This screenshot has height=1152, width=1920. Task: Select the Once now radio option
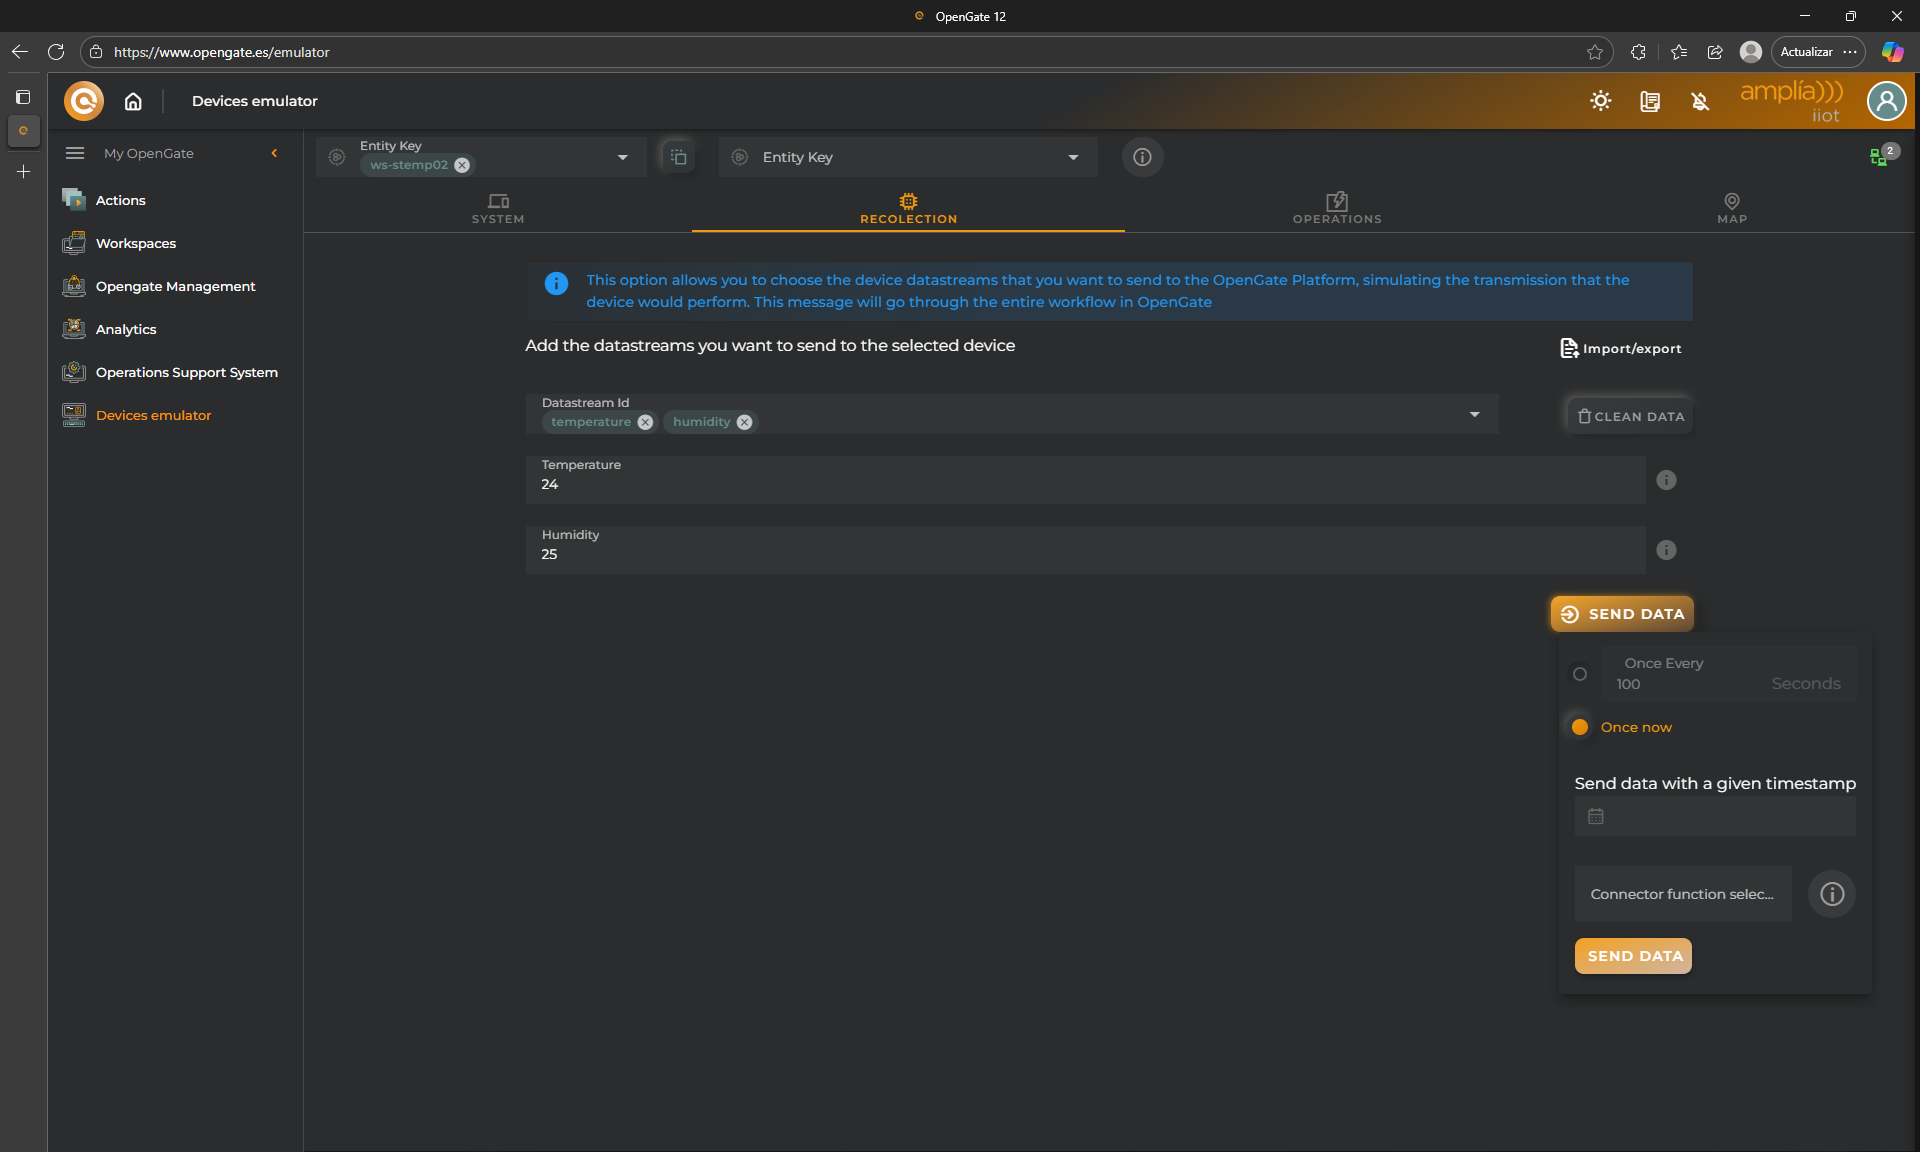click(x=1580, y=727)
